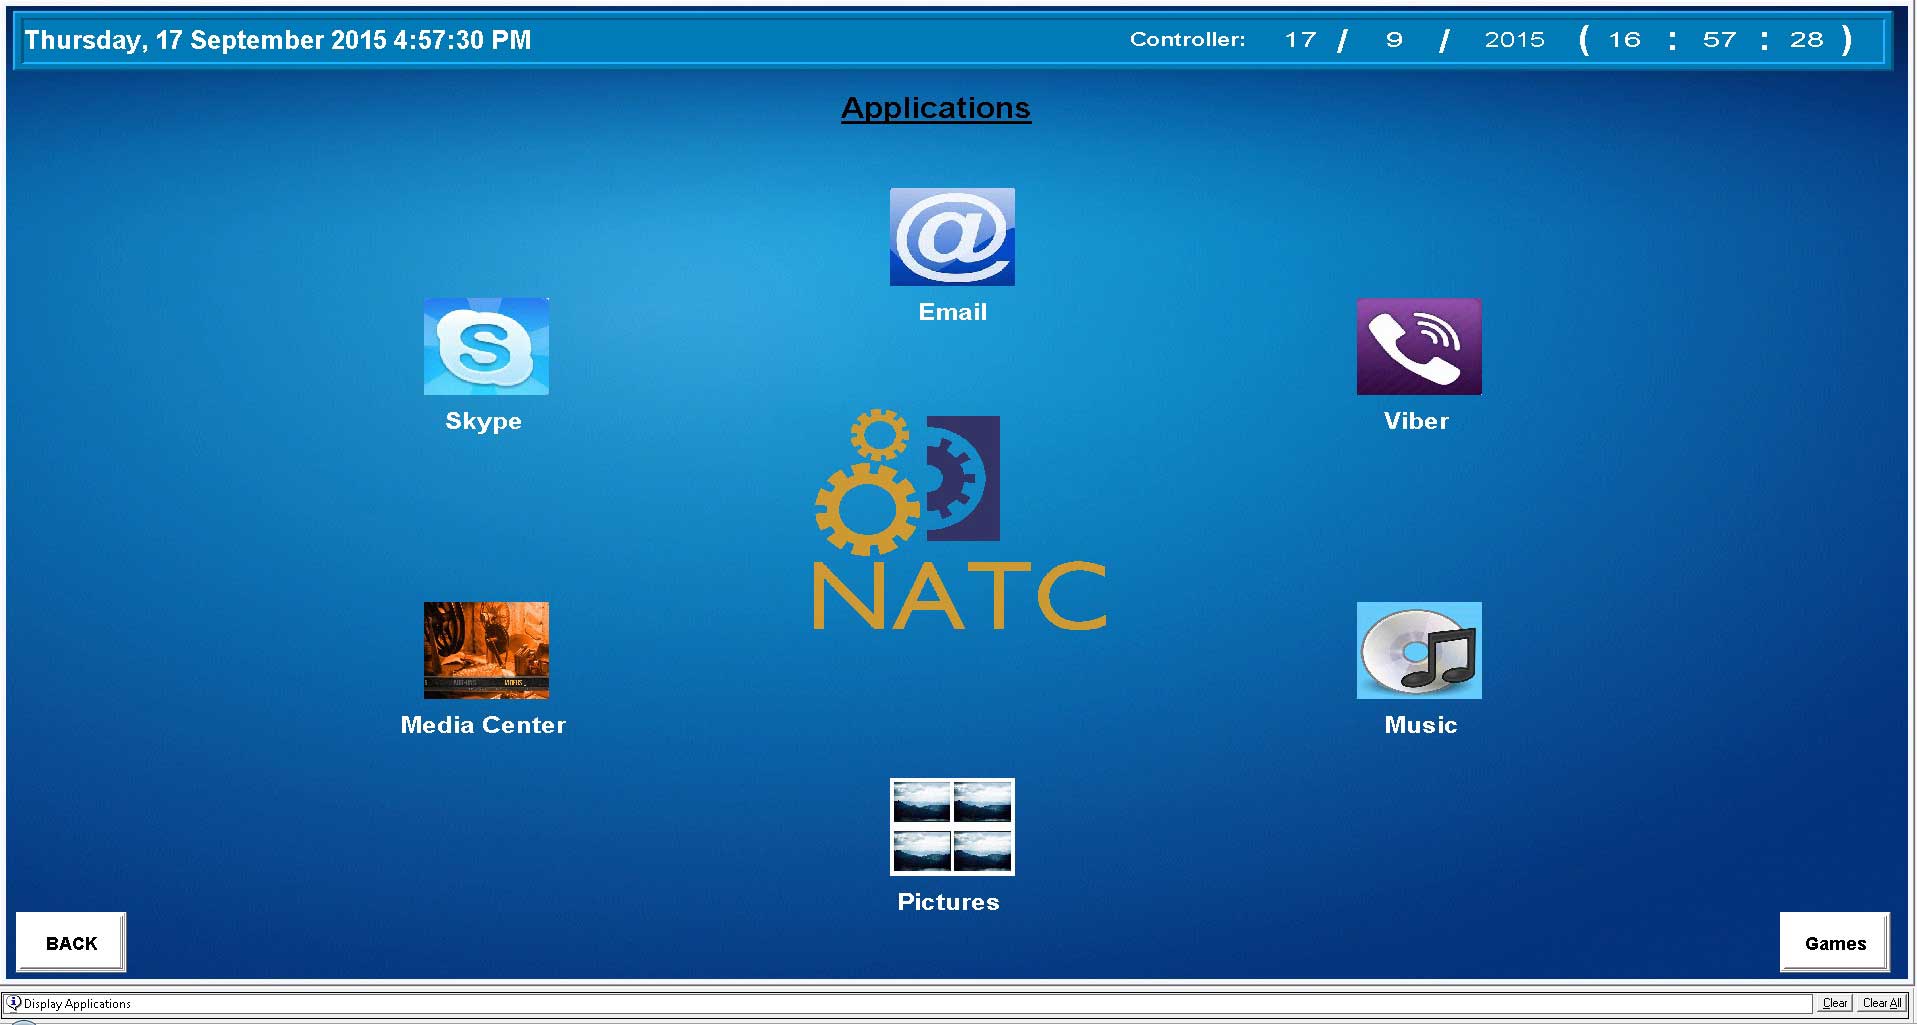1917x1025 pixels.
Task: Click the Media Center text label
Action: click(483, 725)
